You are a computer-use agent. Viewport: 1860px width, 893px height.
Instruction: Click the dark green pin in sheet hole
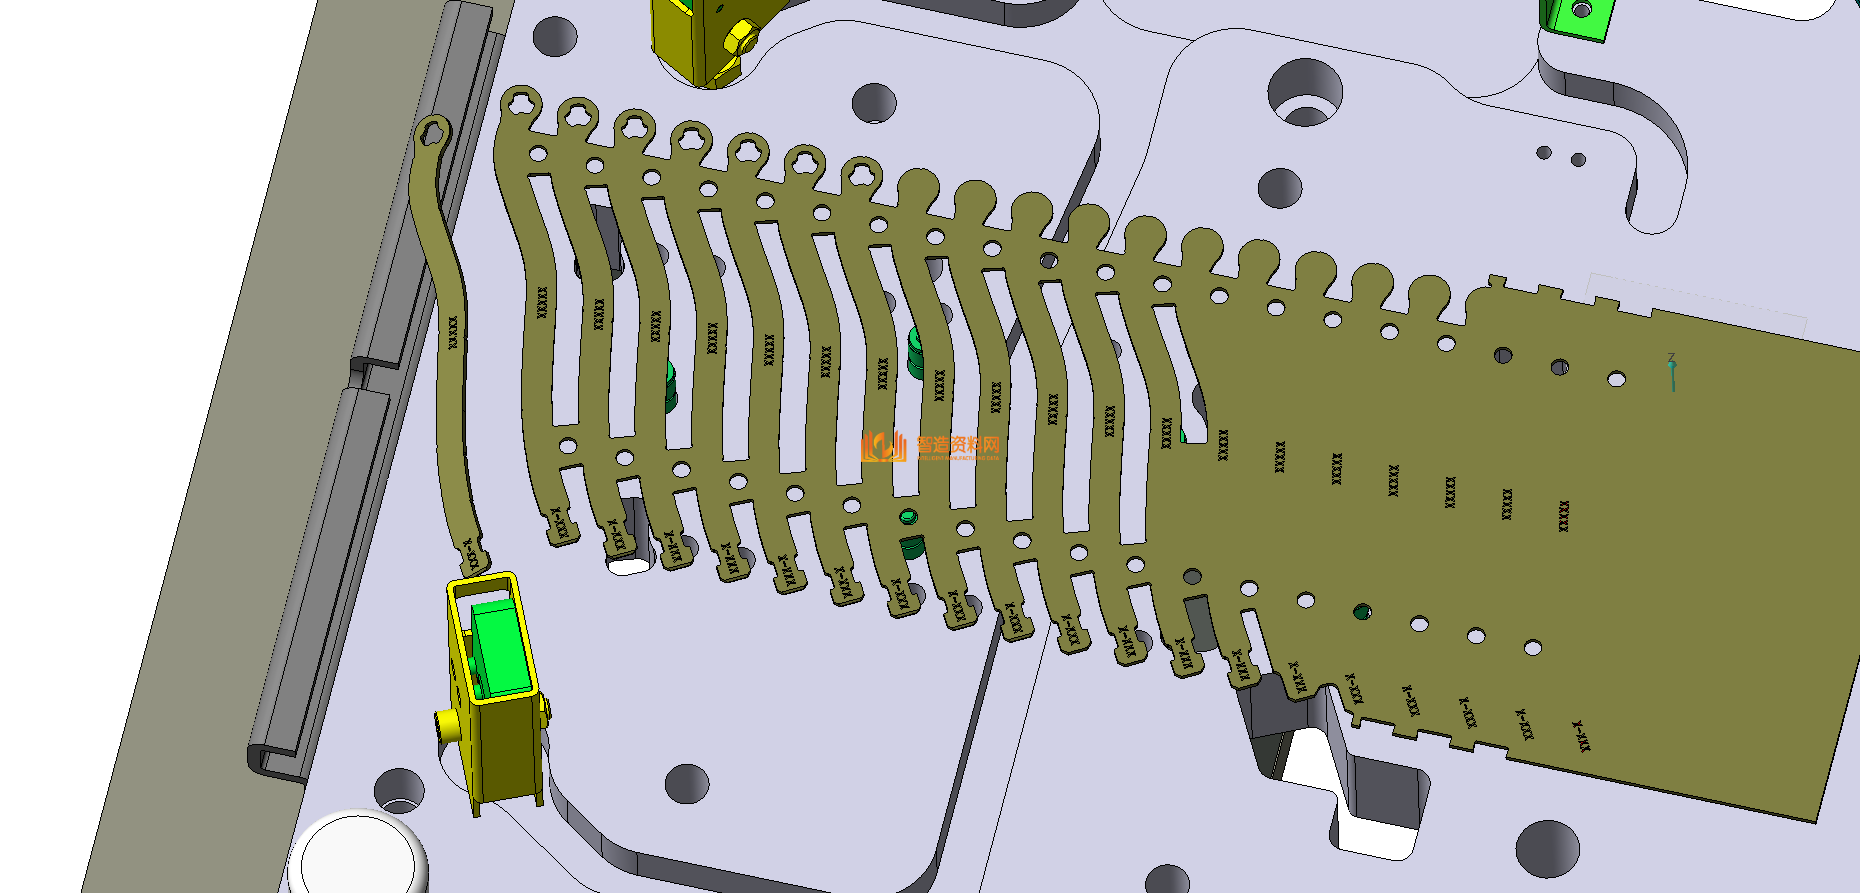[1361, 611]
